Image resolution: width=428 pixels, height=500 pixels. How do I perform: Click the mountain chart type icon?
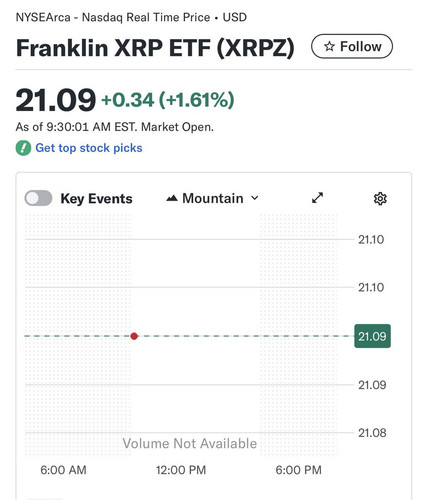pyautogui.click(x=172, y=198)
